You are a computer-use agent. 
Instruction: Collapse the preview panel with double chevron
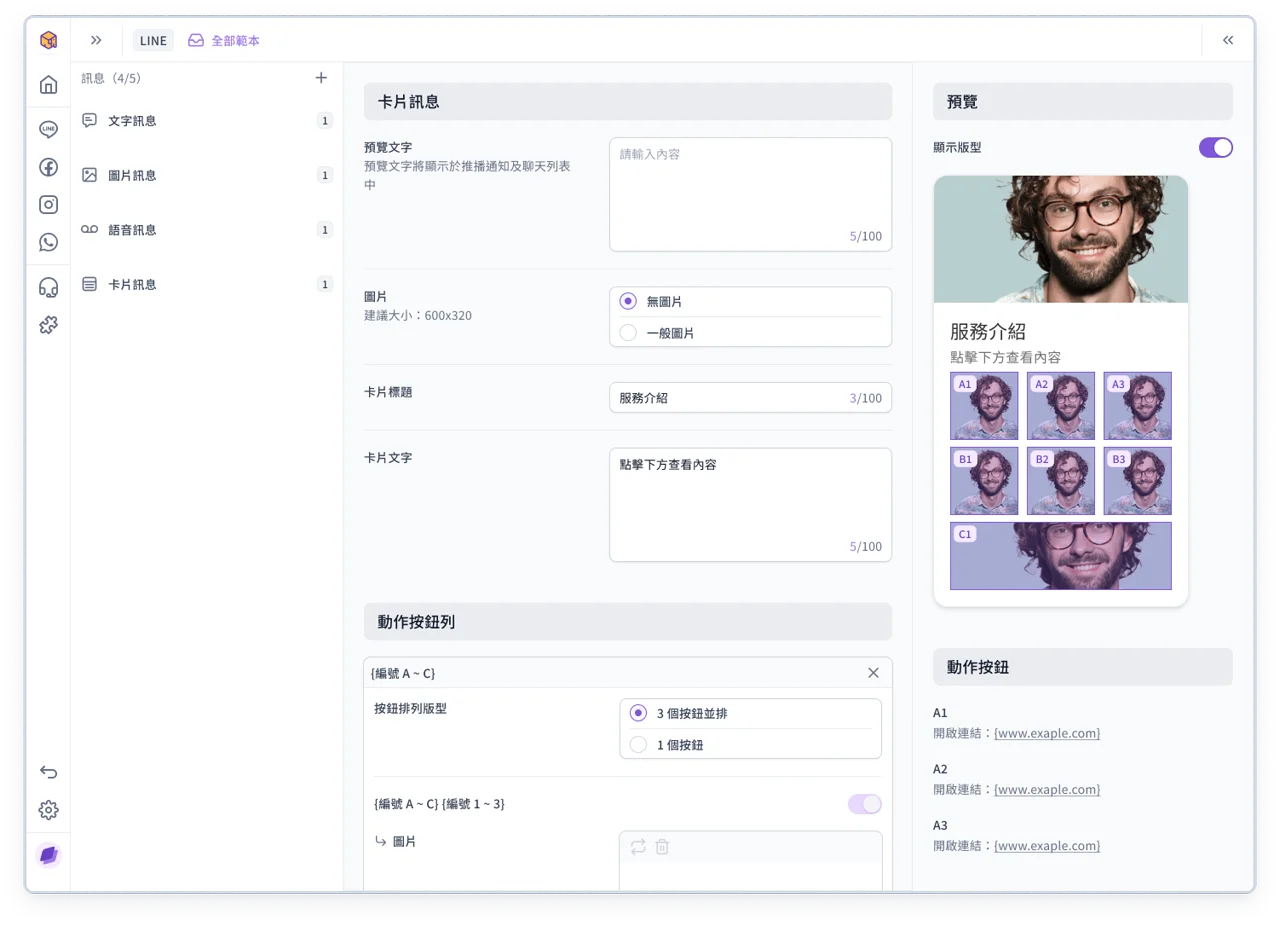1228,40
